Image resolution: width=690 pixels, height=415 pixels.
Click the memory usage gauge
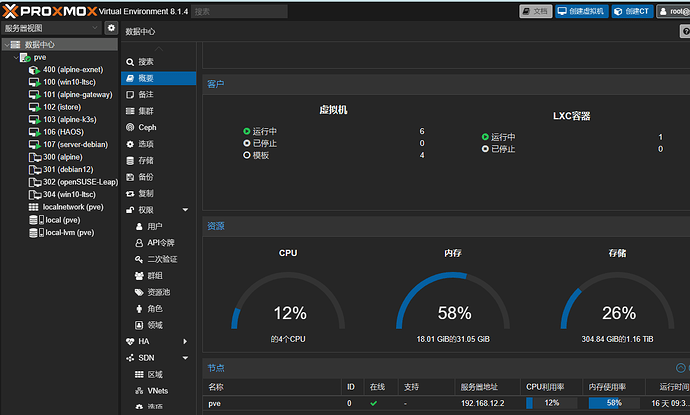point(453,301)
